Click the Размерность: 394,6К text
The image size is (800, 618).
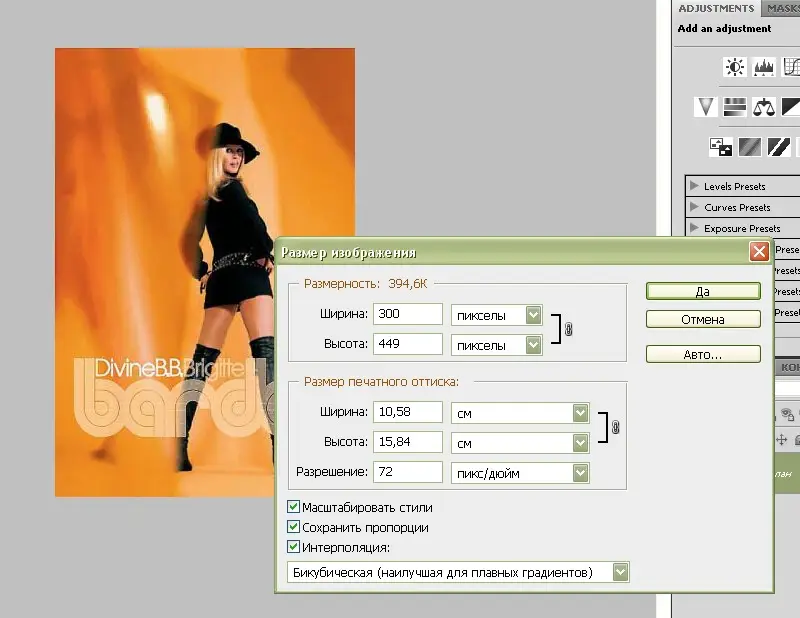(365, 284)
